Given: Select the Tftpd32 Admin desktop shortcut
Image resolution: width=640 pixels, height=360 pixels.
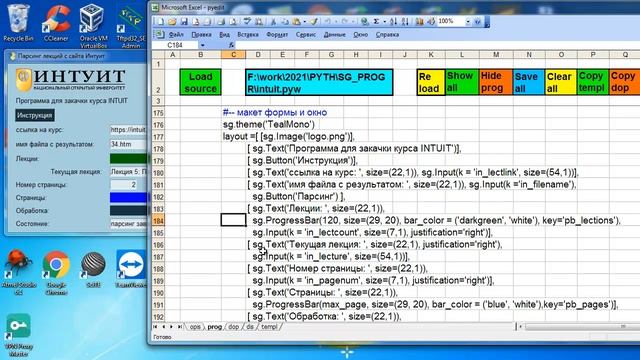Looking at the screenshot, I should (x=131, y=27).
